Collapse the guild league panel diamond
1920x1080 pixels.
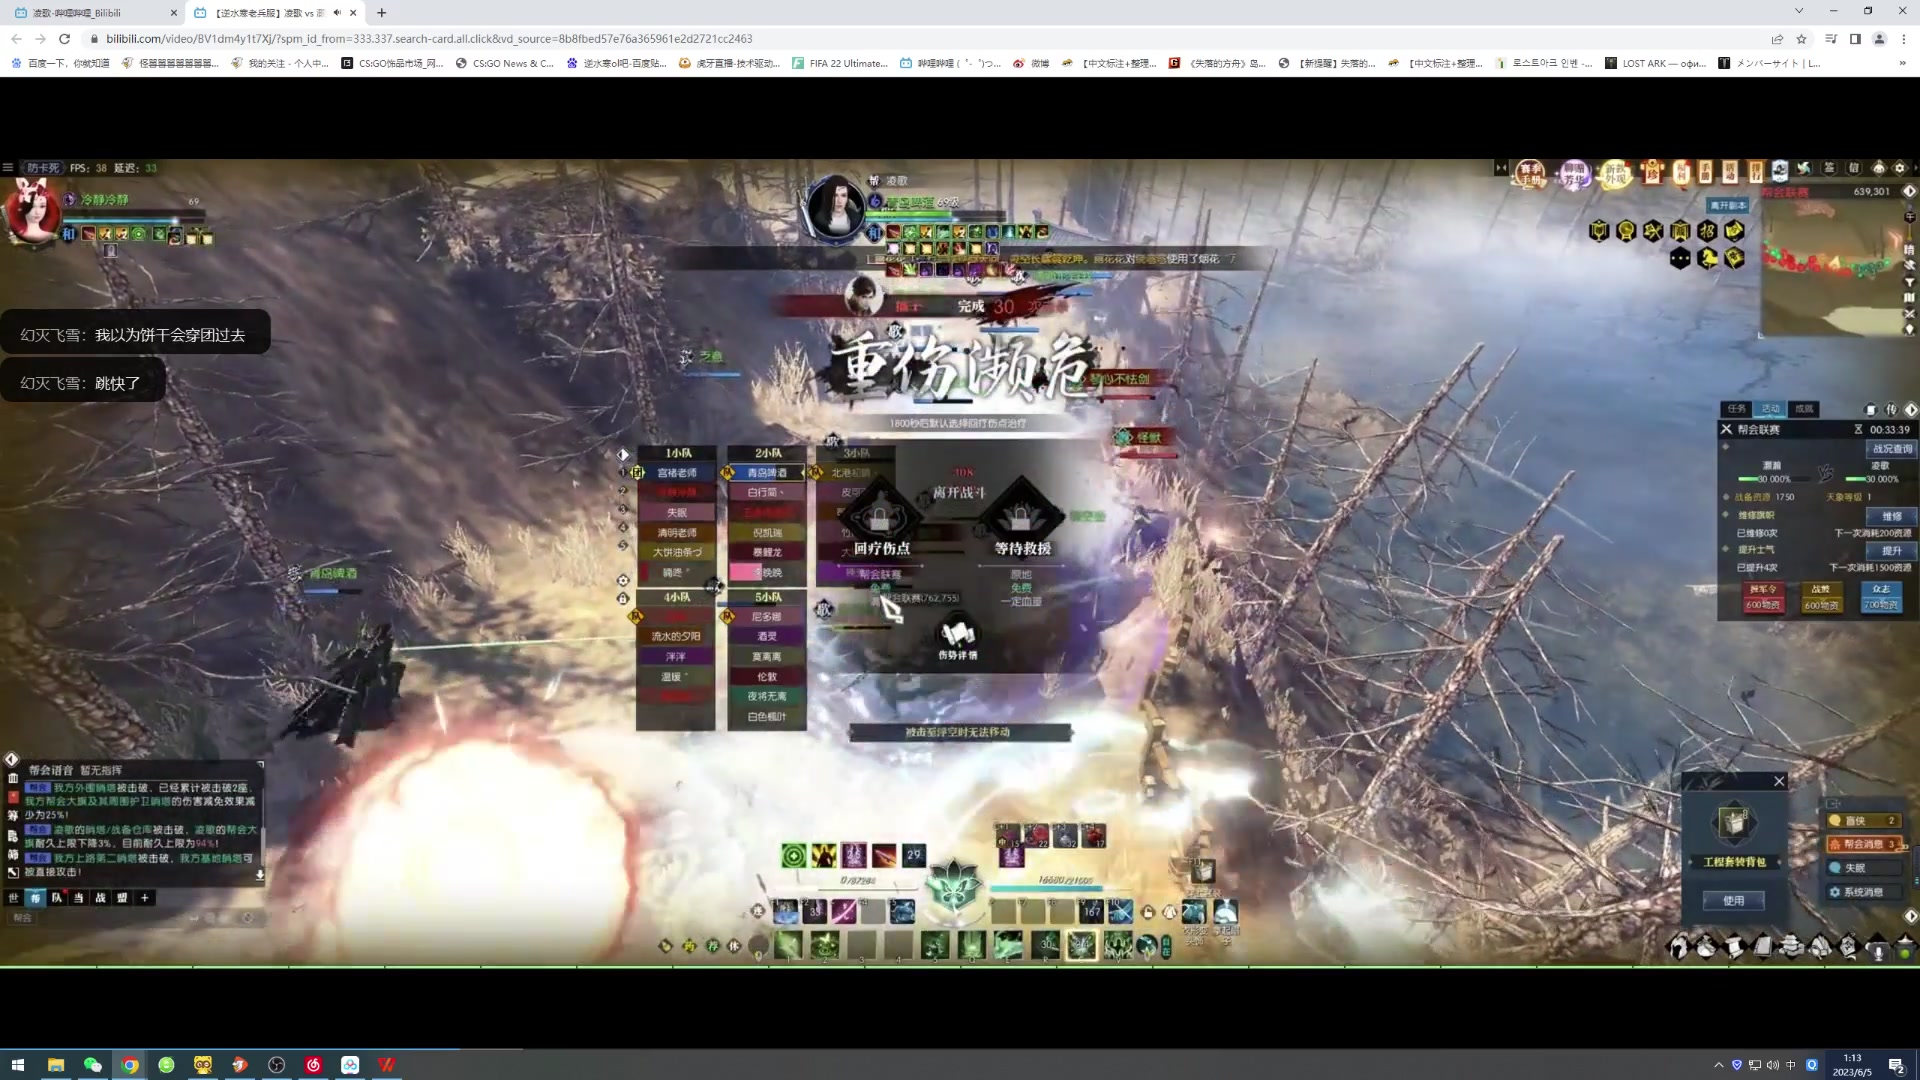pyautogui.click(x=1911, y=409)
